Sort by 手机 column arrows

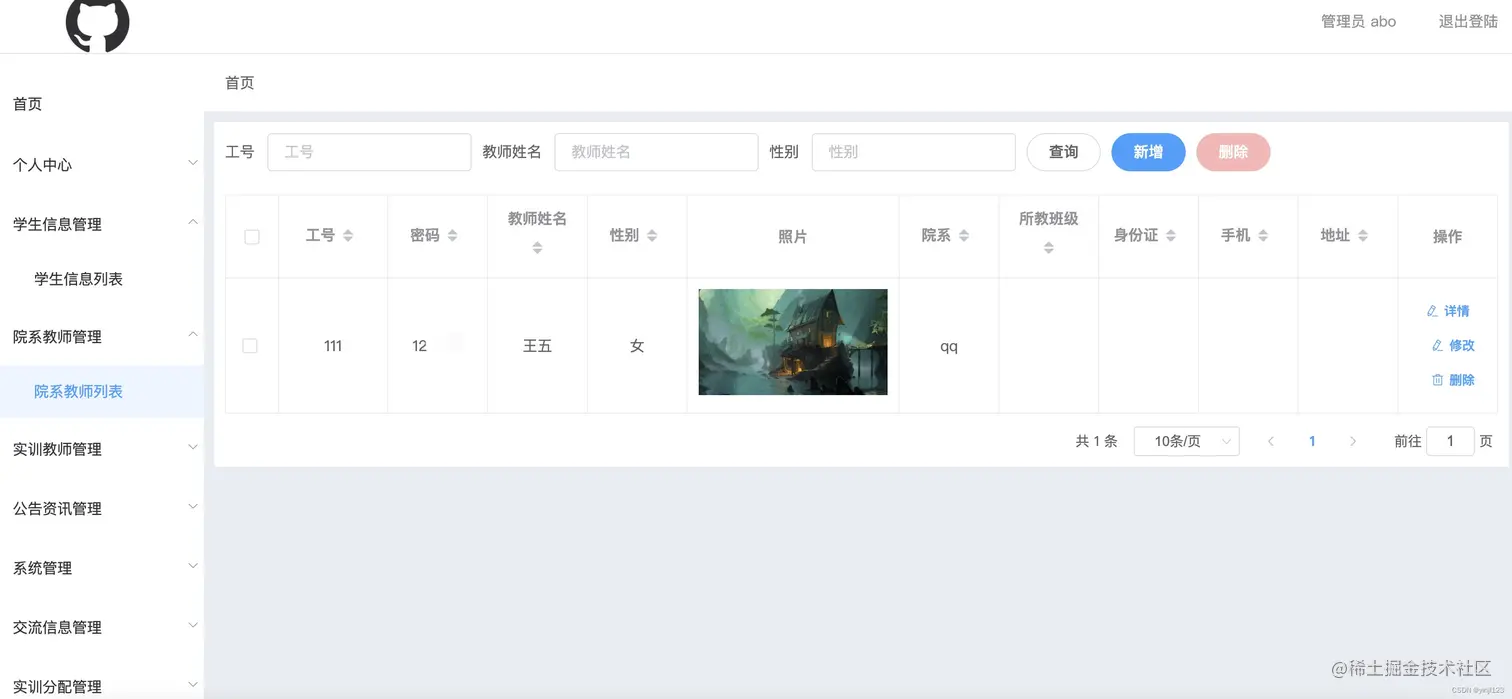(x=1263, y=236)
